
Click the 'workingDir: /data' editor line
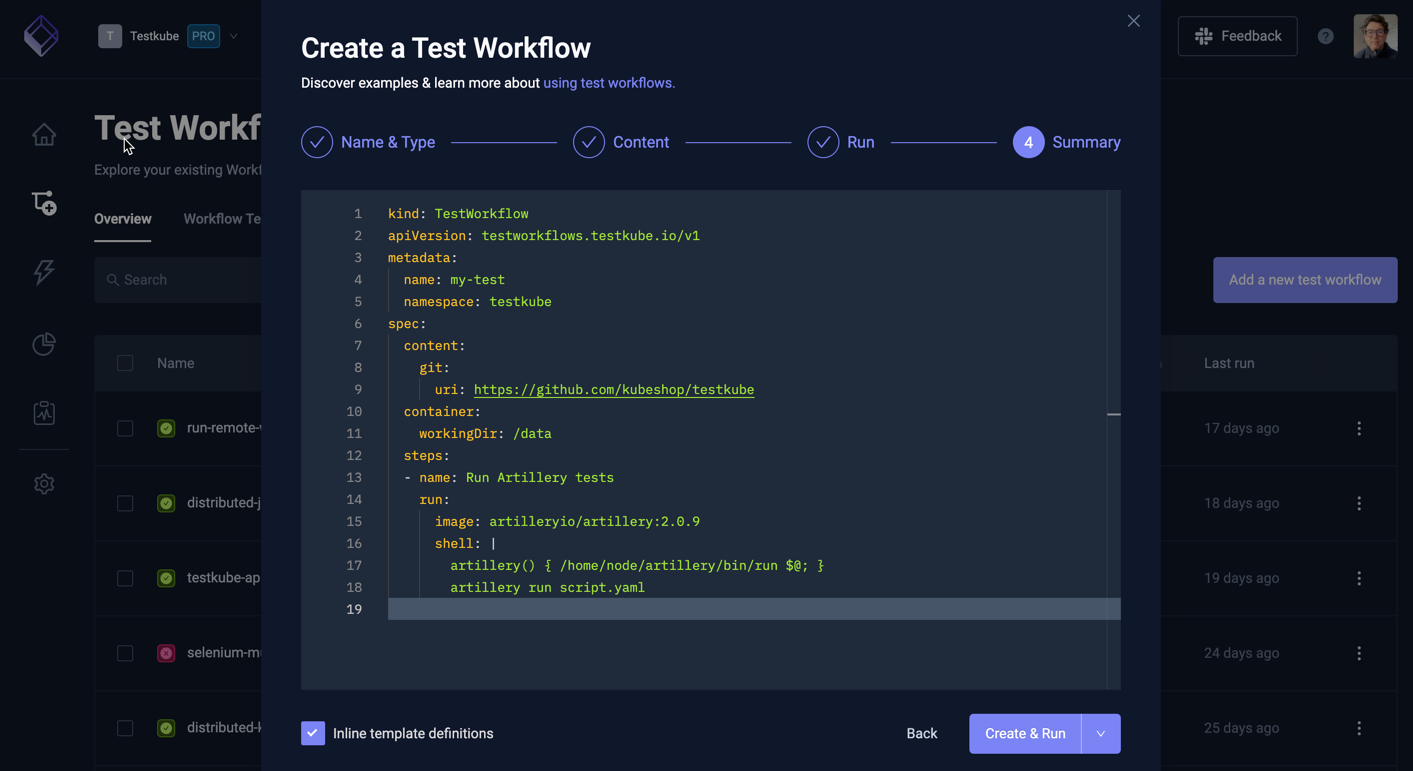(485, 434)
